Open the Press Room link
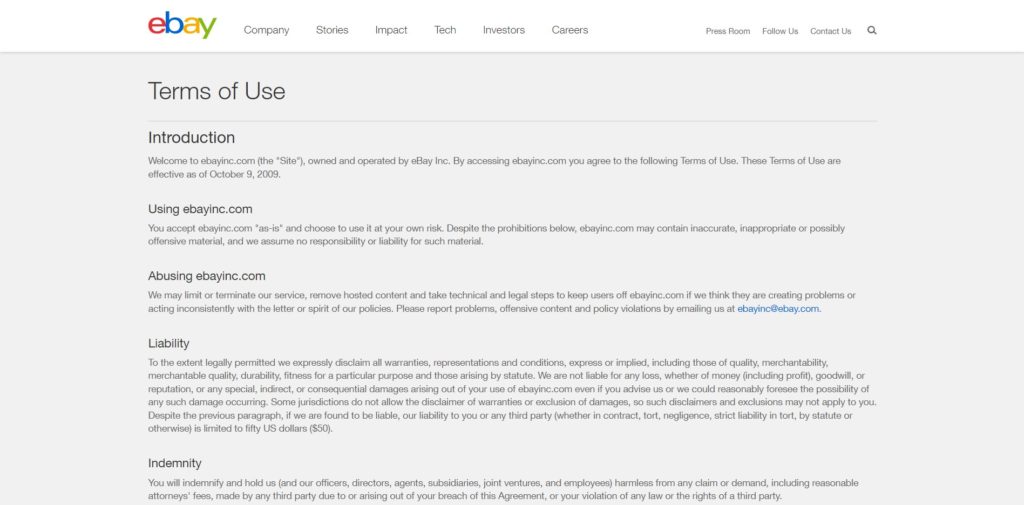This screenshot has width=1024, height=505. click(x=728, y=31)
